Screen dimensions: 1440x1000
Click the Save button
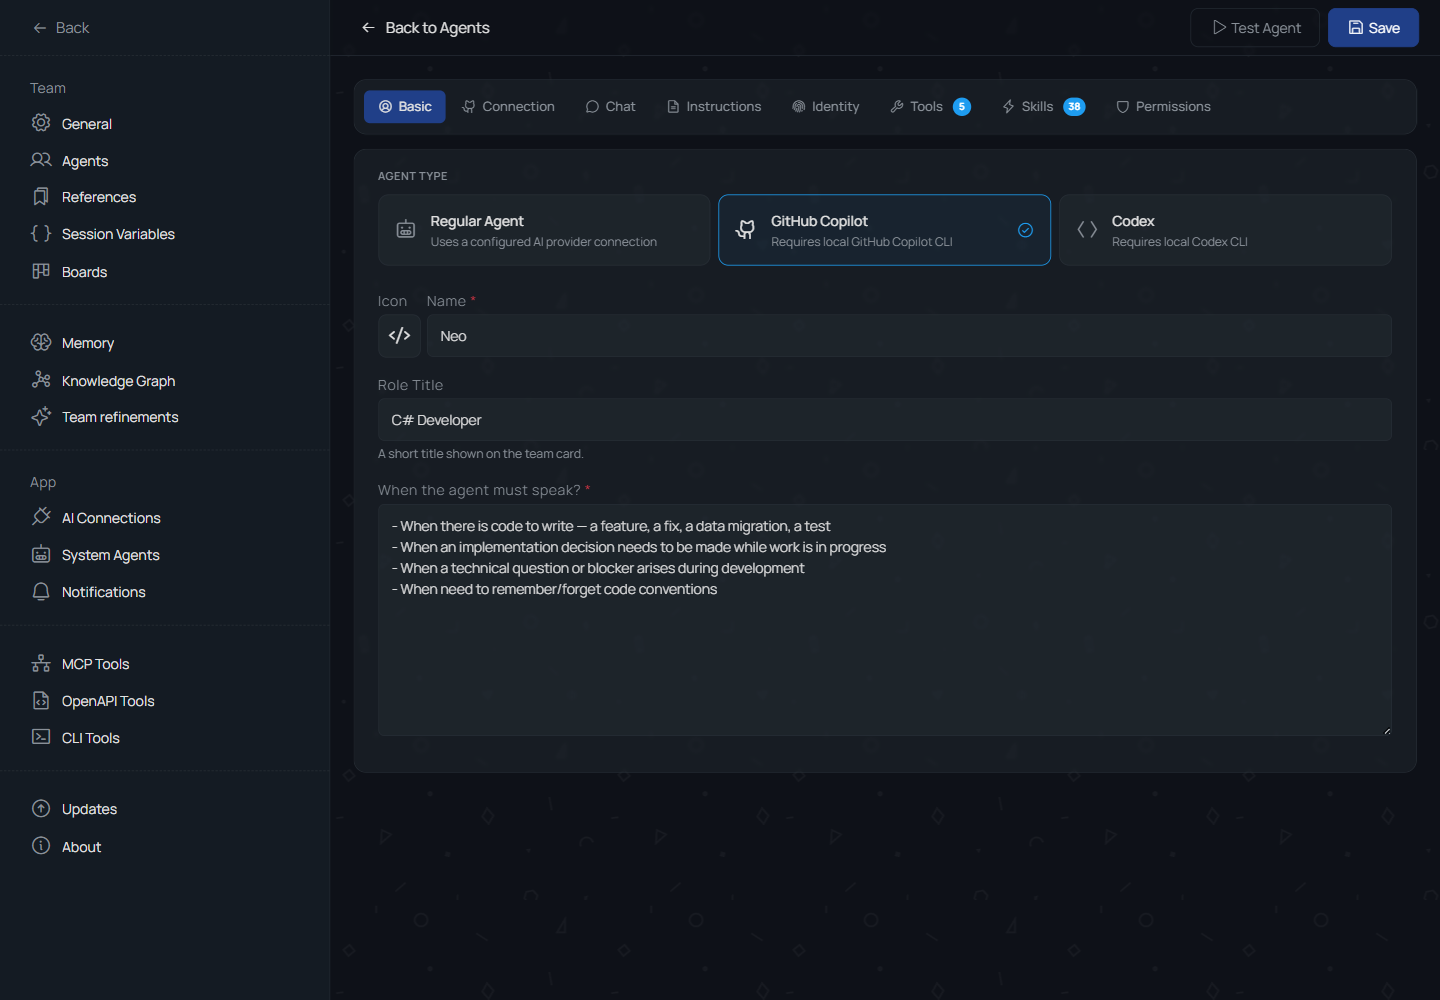click(1373, 28)
